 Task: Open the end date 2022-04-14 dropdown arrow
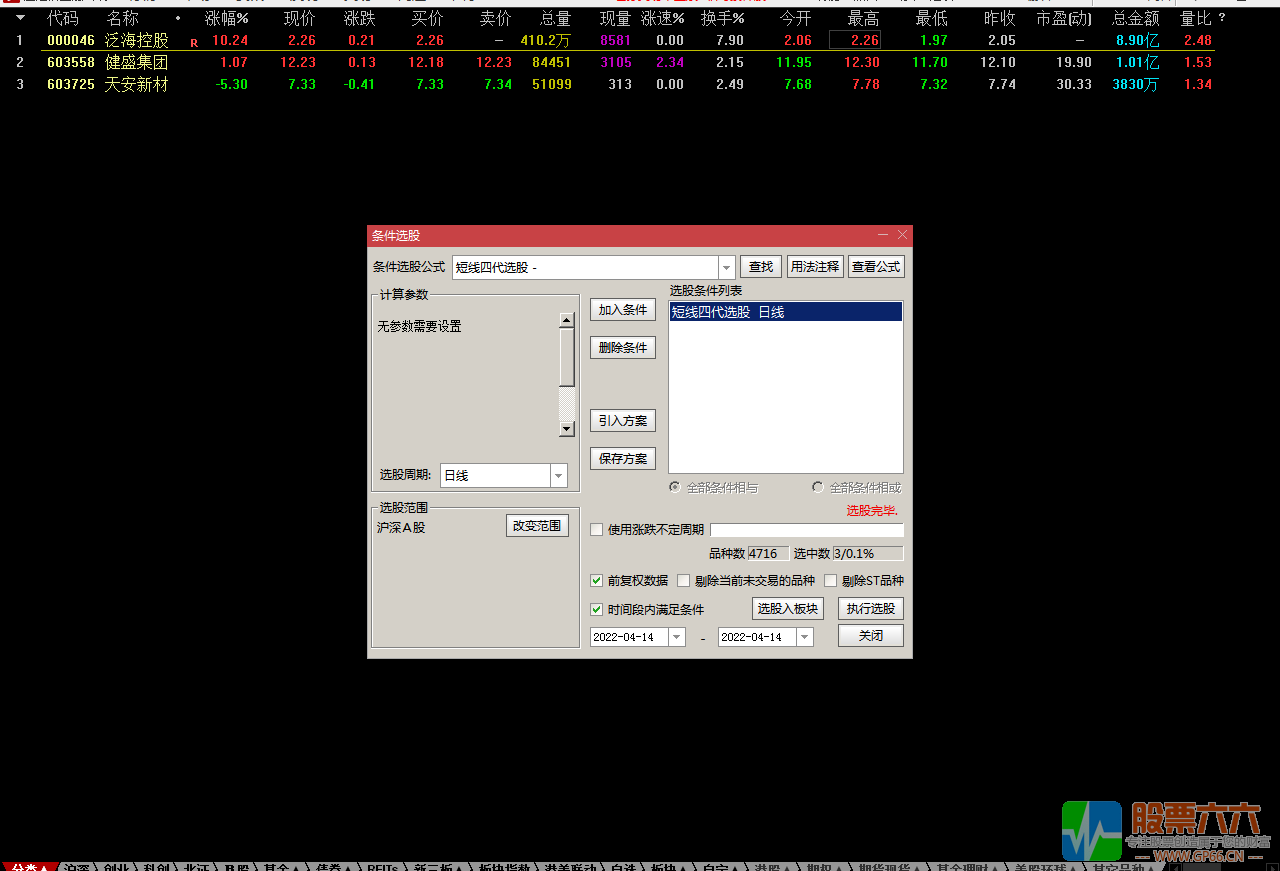pos(805,637)
